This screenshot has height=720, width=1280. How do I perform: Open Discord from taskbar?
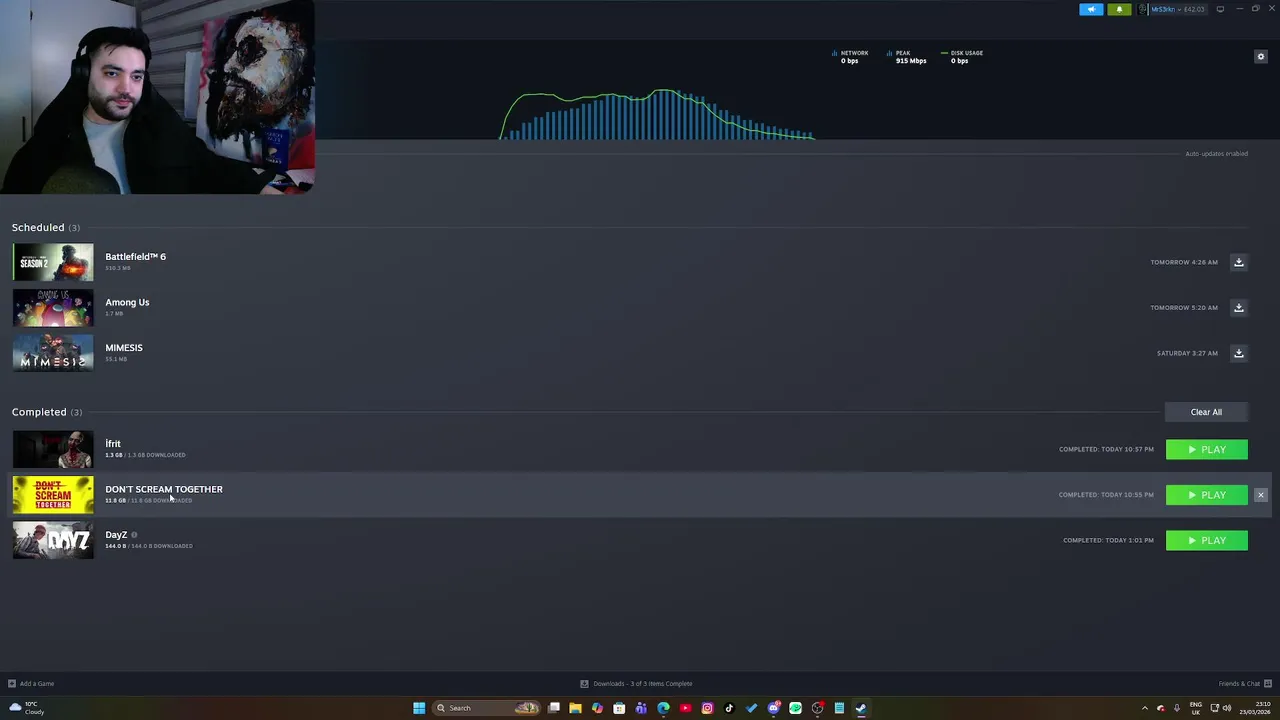(773, 708)
